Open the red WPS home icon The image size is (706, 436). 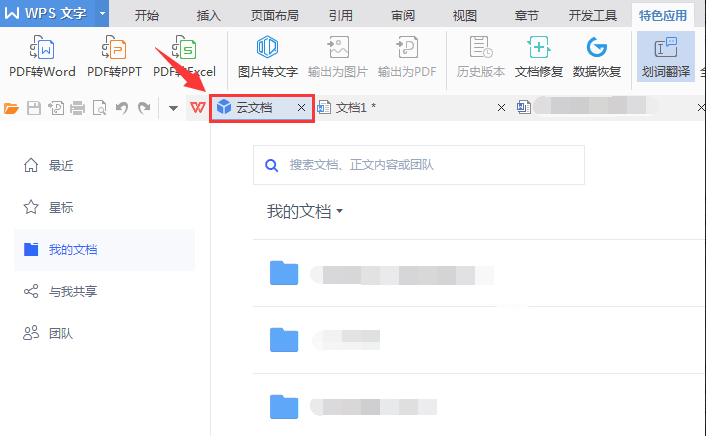click(x=198, y=108)
